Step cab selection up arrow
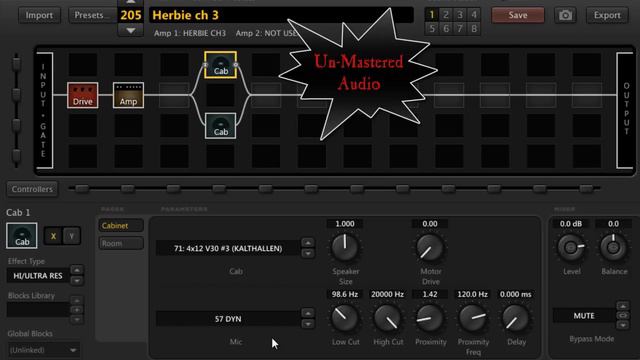Image resolution: width=640 pixels, height=360 pixels. coord(308,243)
